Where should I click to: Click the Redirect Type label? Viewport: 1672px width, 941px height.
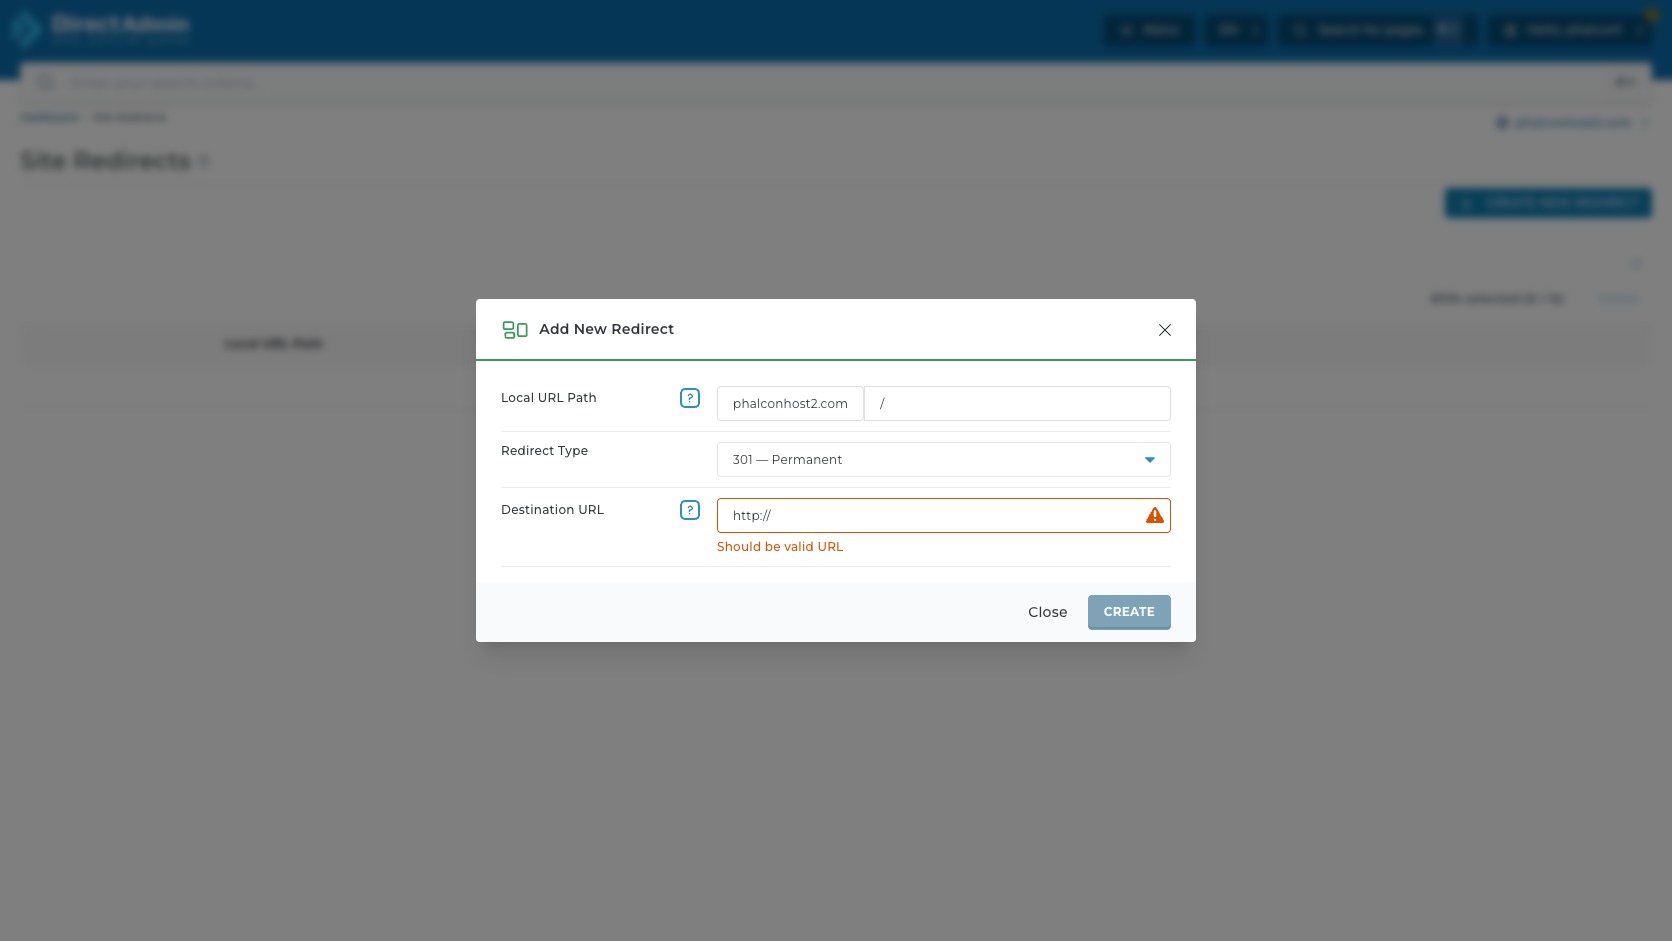click(544, 451)
